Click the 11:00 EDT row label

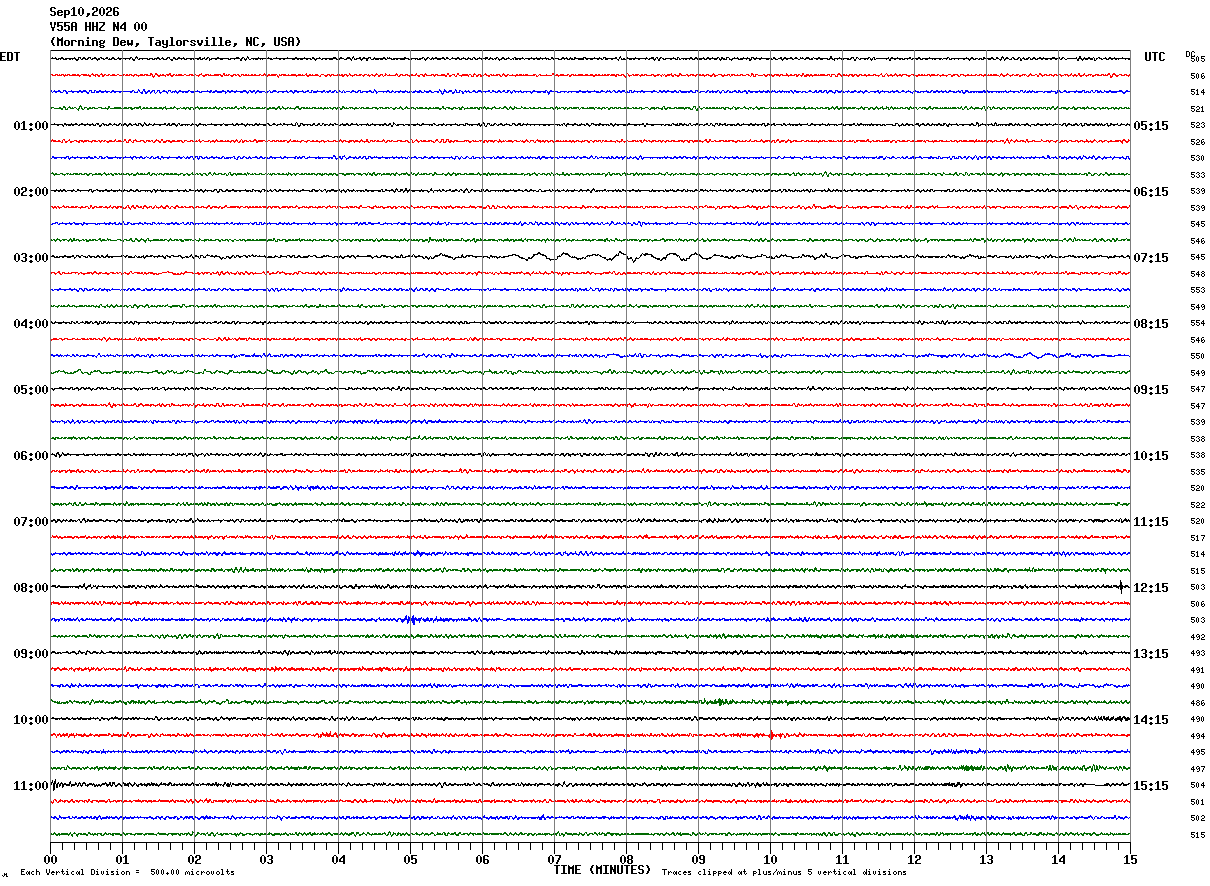click(x=30, y=786)
